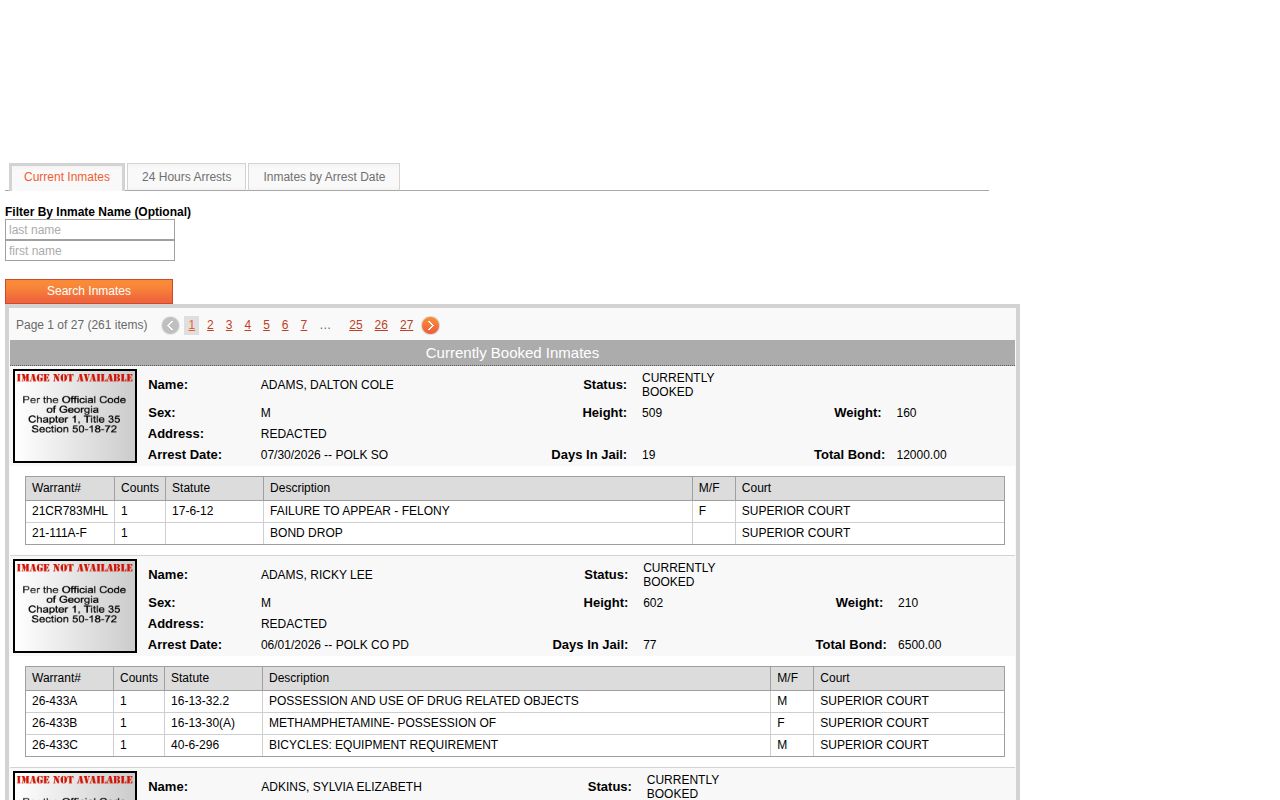Select inmate name ADAMS, RICKY LEE
Screen dimensions: 1280x800
(317, 575)
